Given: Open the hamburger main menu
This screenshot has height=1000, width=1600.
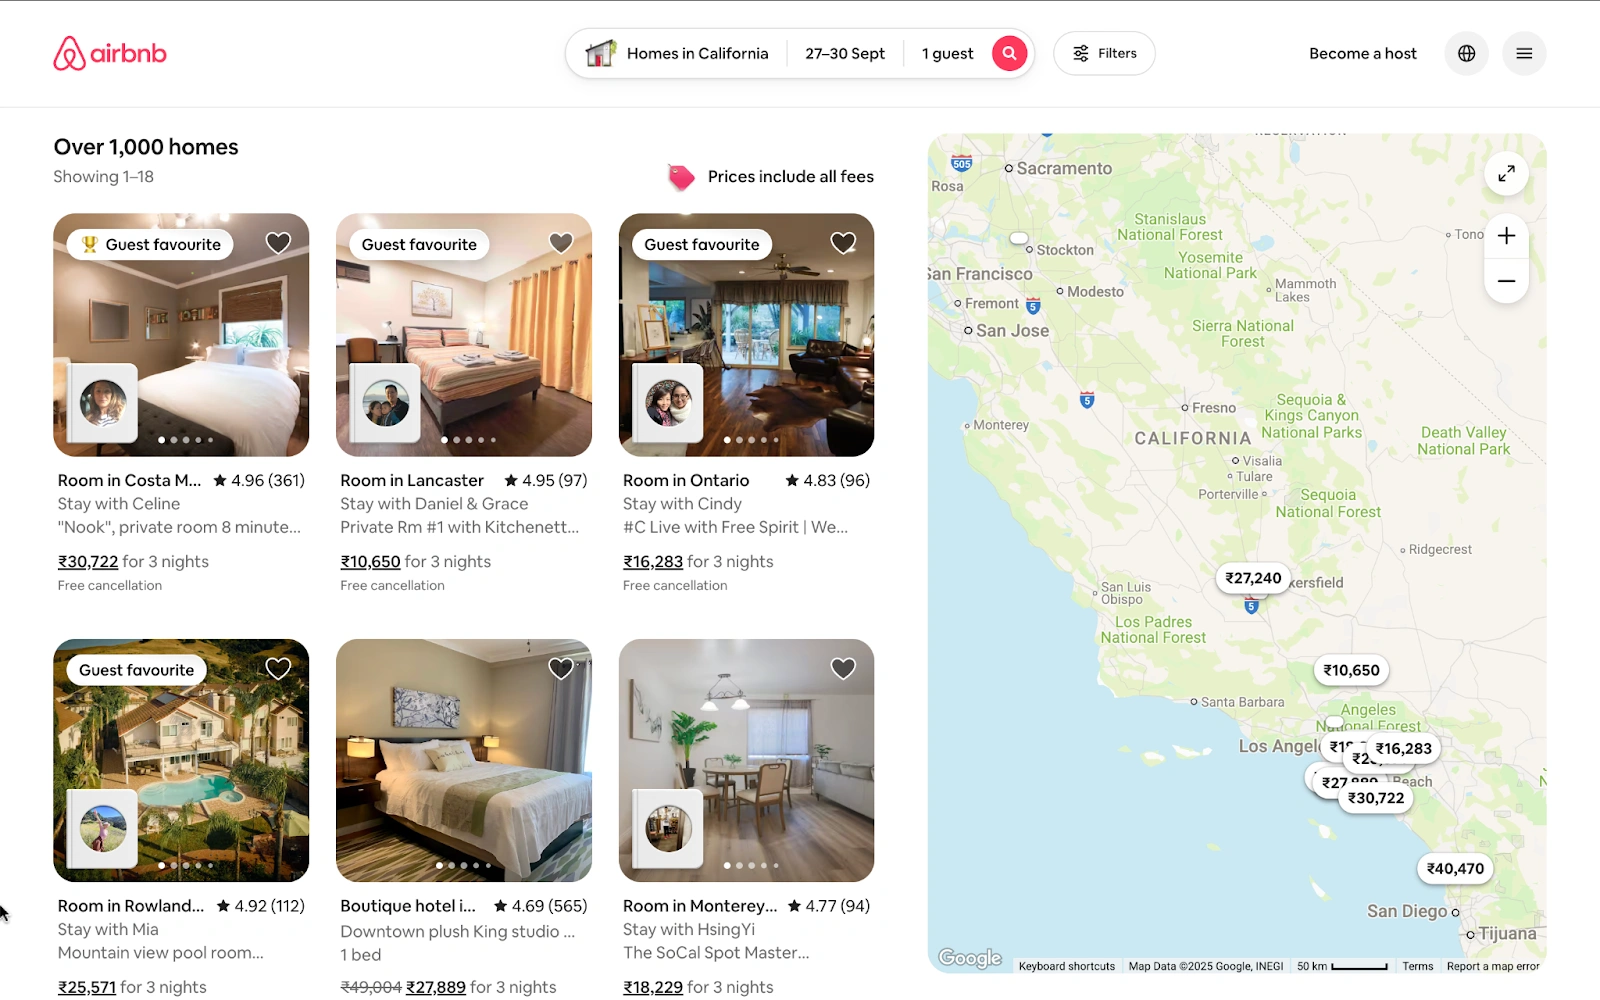Looking at the screenshot, I should tap(1524, 53).
